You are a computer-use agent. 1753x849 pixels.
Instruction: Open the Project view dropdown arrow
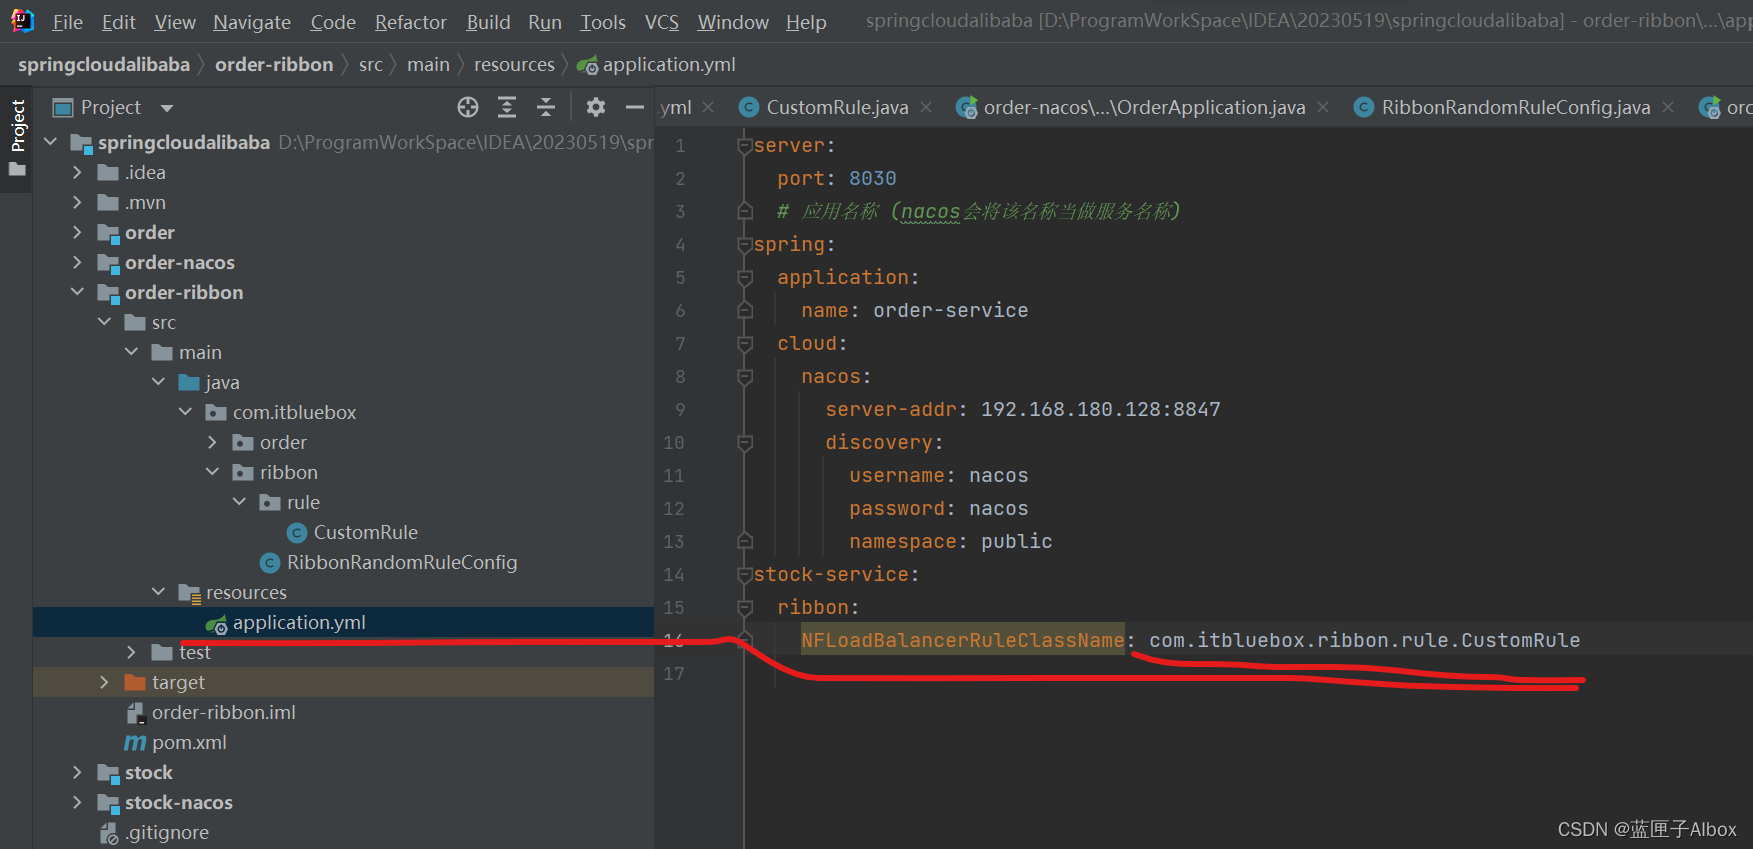(x=167, y=108)
